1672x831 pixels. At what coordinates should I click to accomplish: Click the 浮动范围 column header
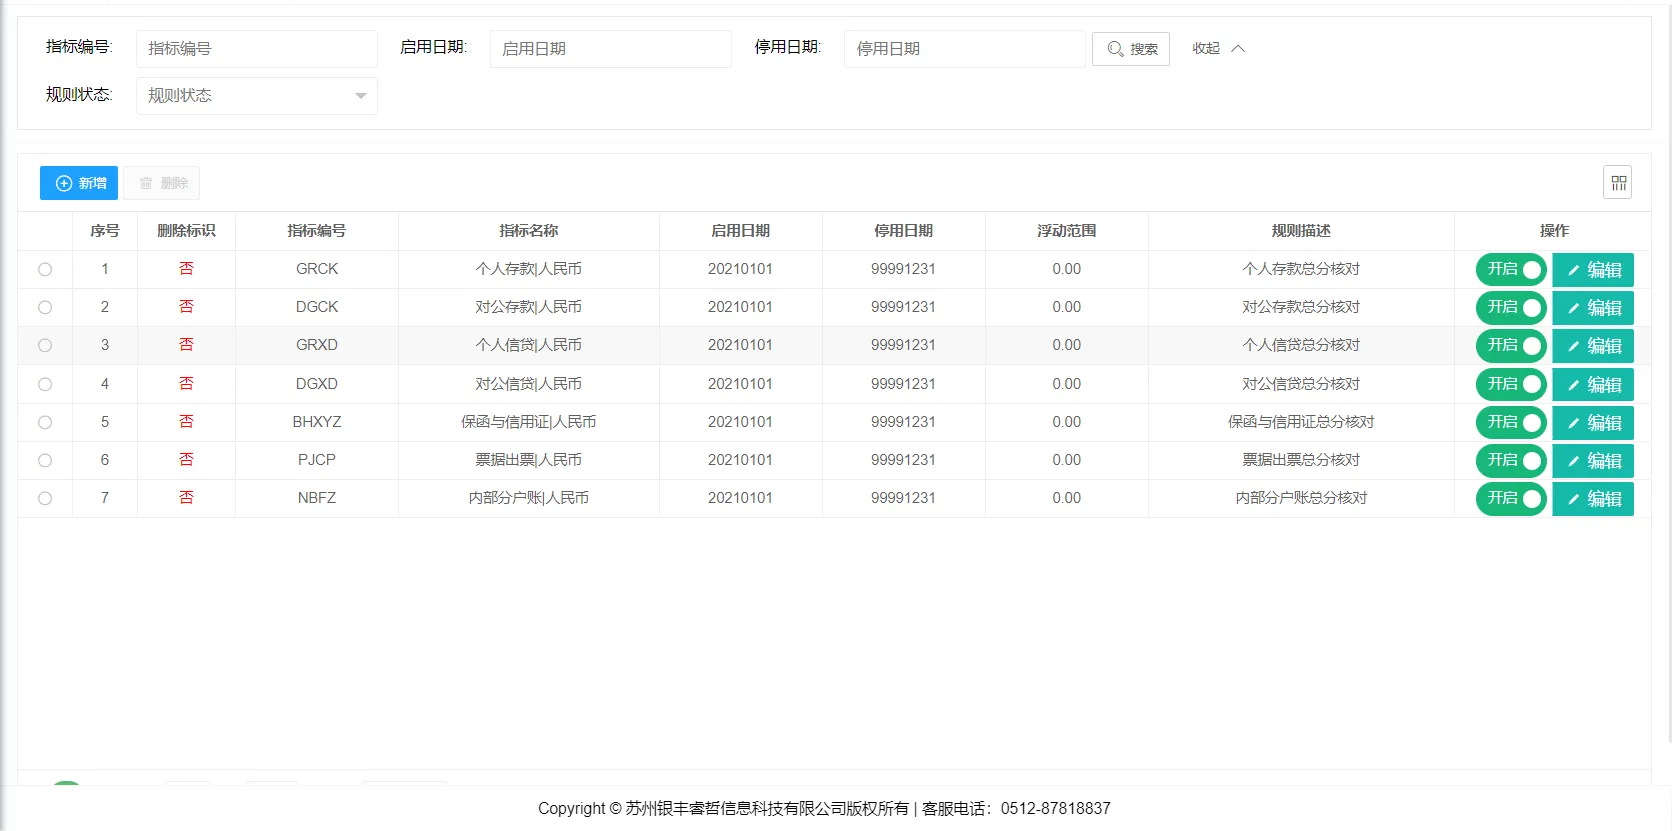pos(1066,231)
